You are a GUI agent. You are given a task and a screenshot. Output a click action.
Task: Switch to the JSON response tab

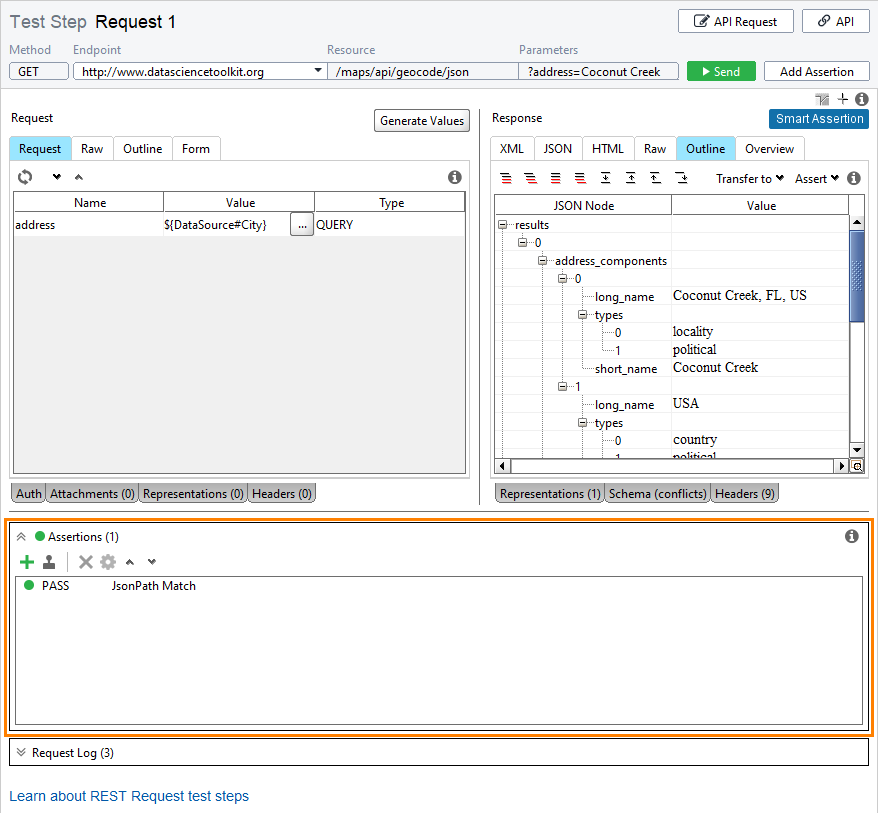[x=558, y=149]
